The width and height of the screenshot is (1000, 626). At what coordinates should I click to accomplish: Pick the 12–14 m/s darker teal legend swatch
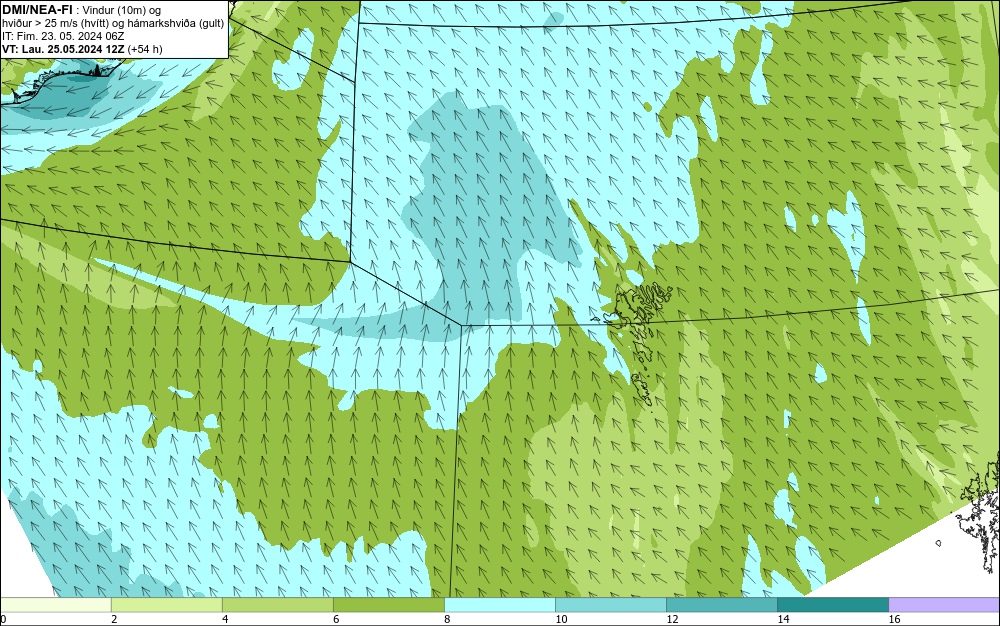(x=721, y=604)
